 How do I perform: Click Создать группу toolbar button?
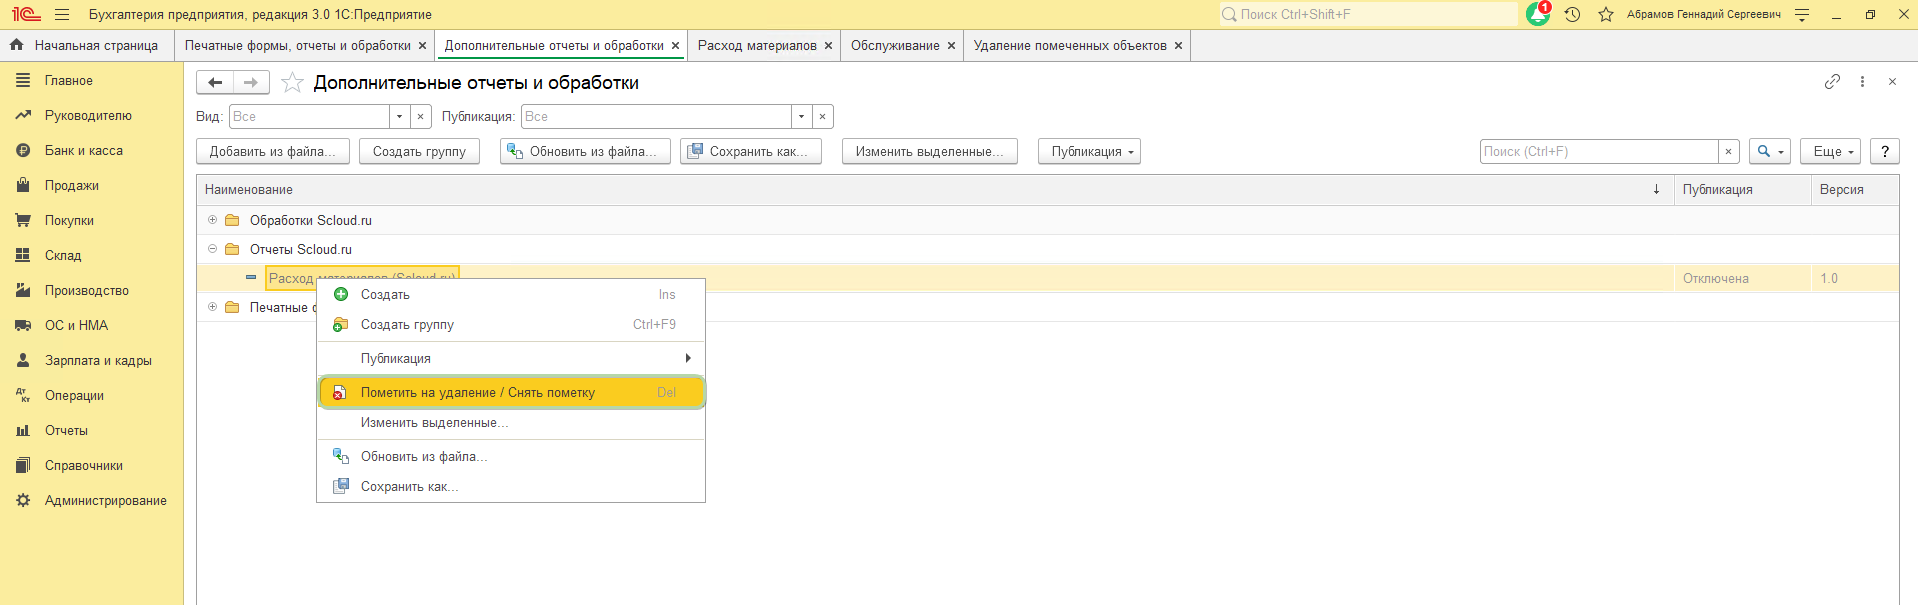pyautogui.click(x=419, y=151)
